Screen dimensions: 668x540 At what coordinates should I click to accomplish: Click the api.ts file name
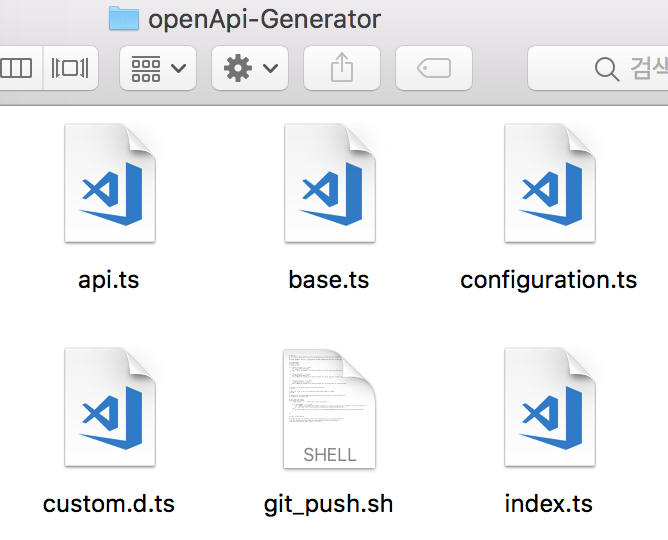click(109, 280)
